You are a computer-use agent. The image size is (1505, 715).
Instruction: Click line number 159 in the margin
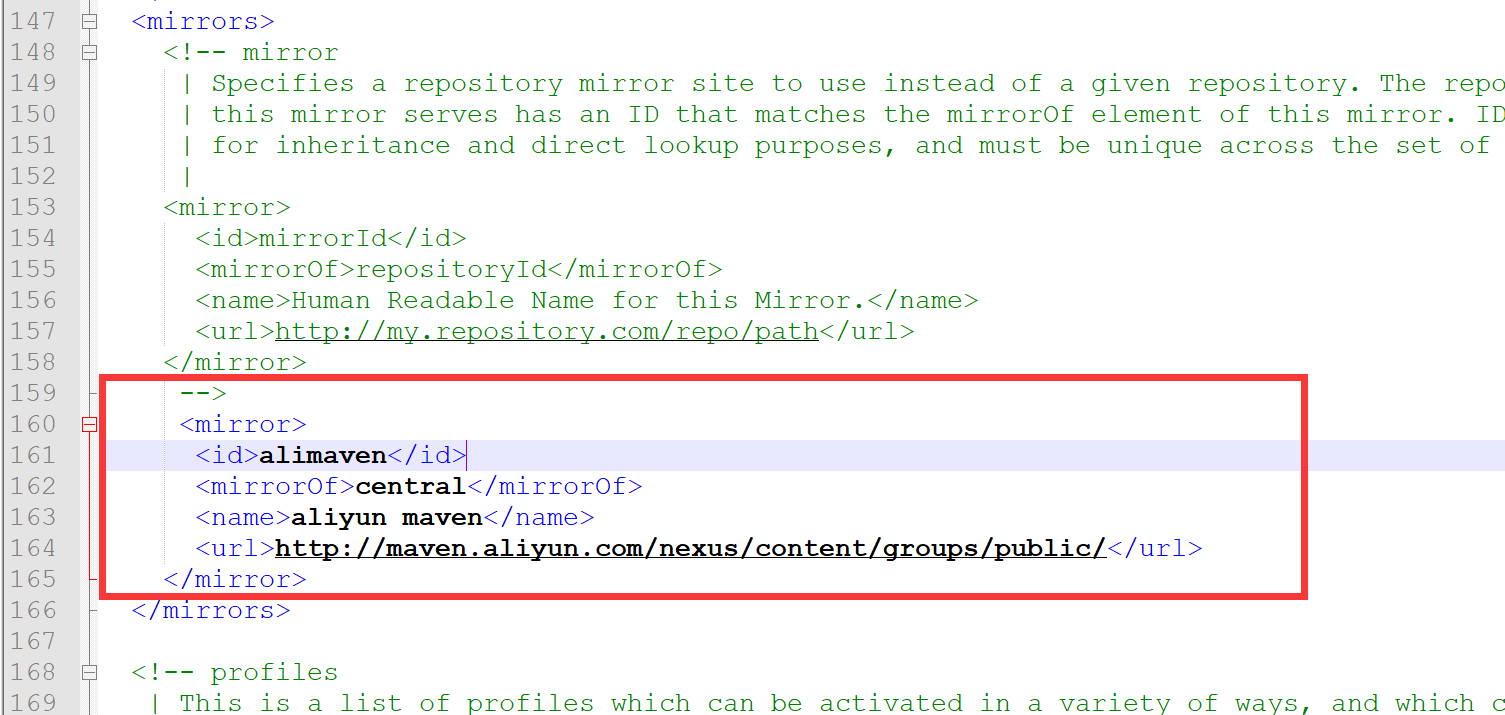click(x=33, y=393)
